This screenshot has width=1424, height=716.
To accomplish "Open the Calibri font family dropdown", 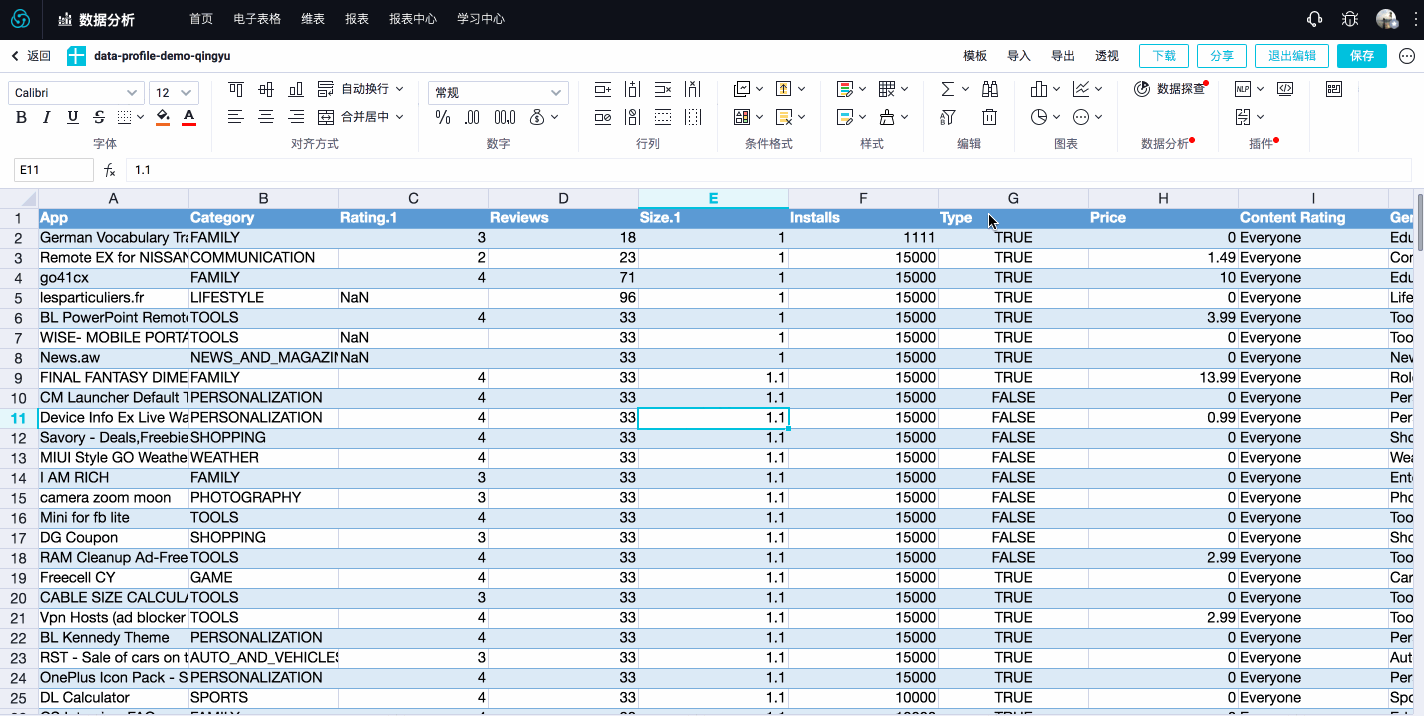I will click(76, 93).
